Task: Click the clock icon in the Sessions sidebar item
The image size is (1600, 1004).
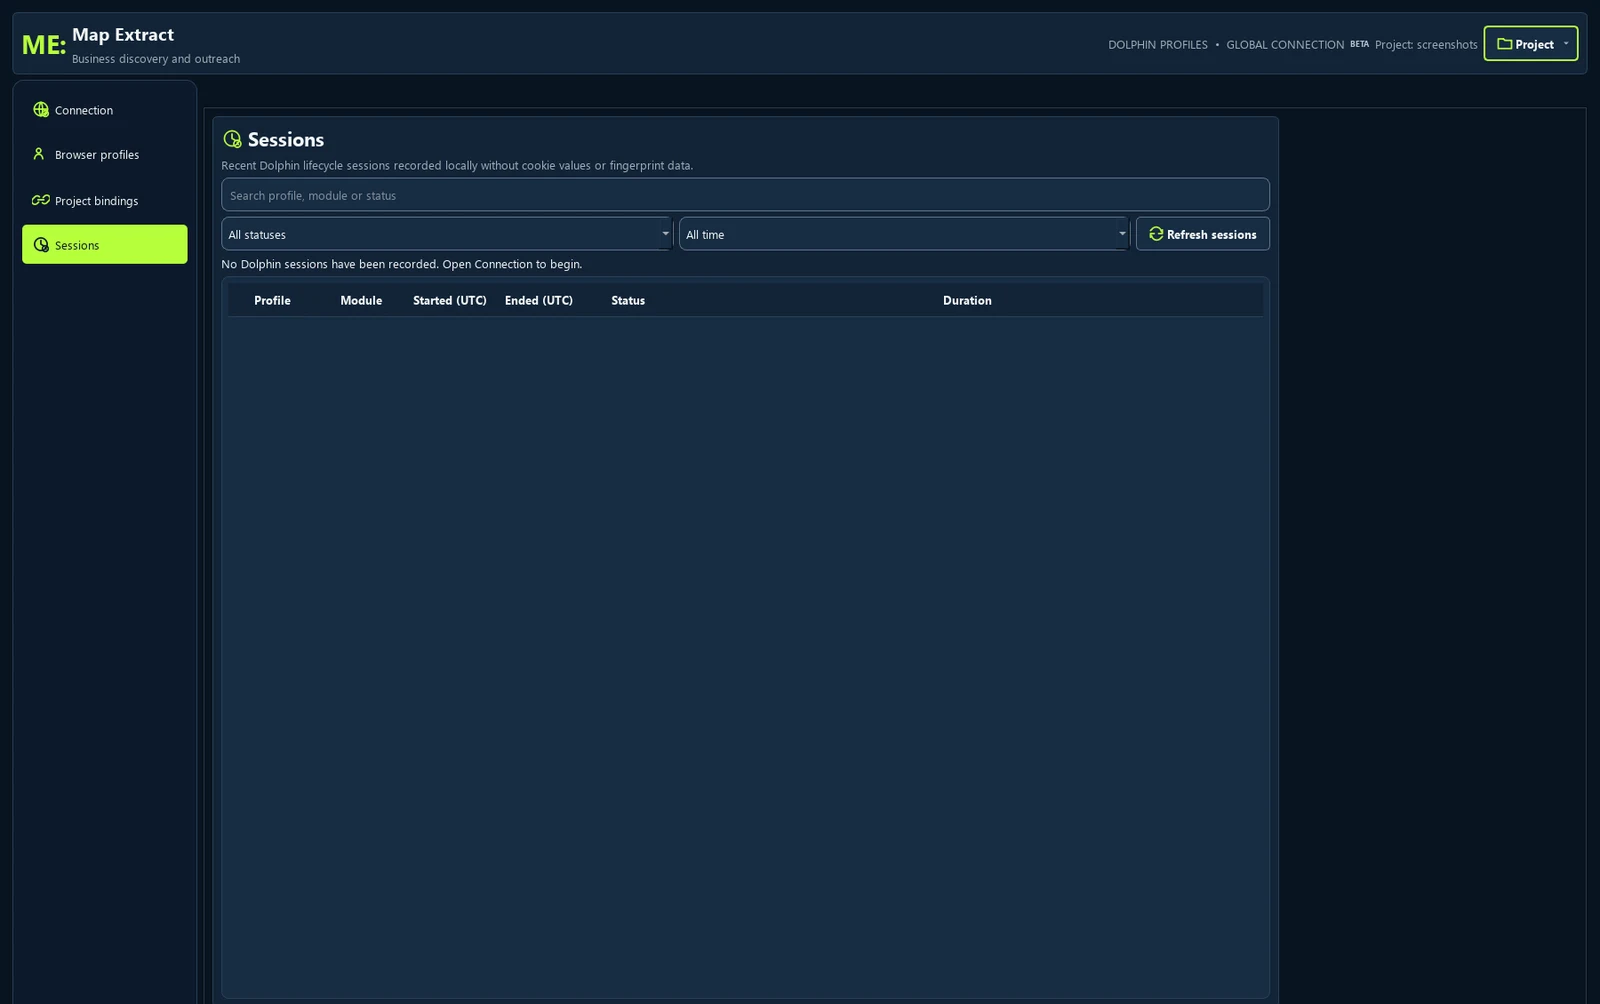Action: tap(41, 245)
